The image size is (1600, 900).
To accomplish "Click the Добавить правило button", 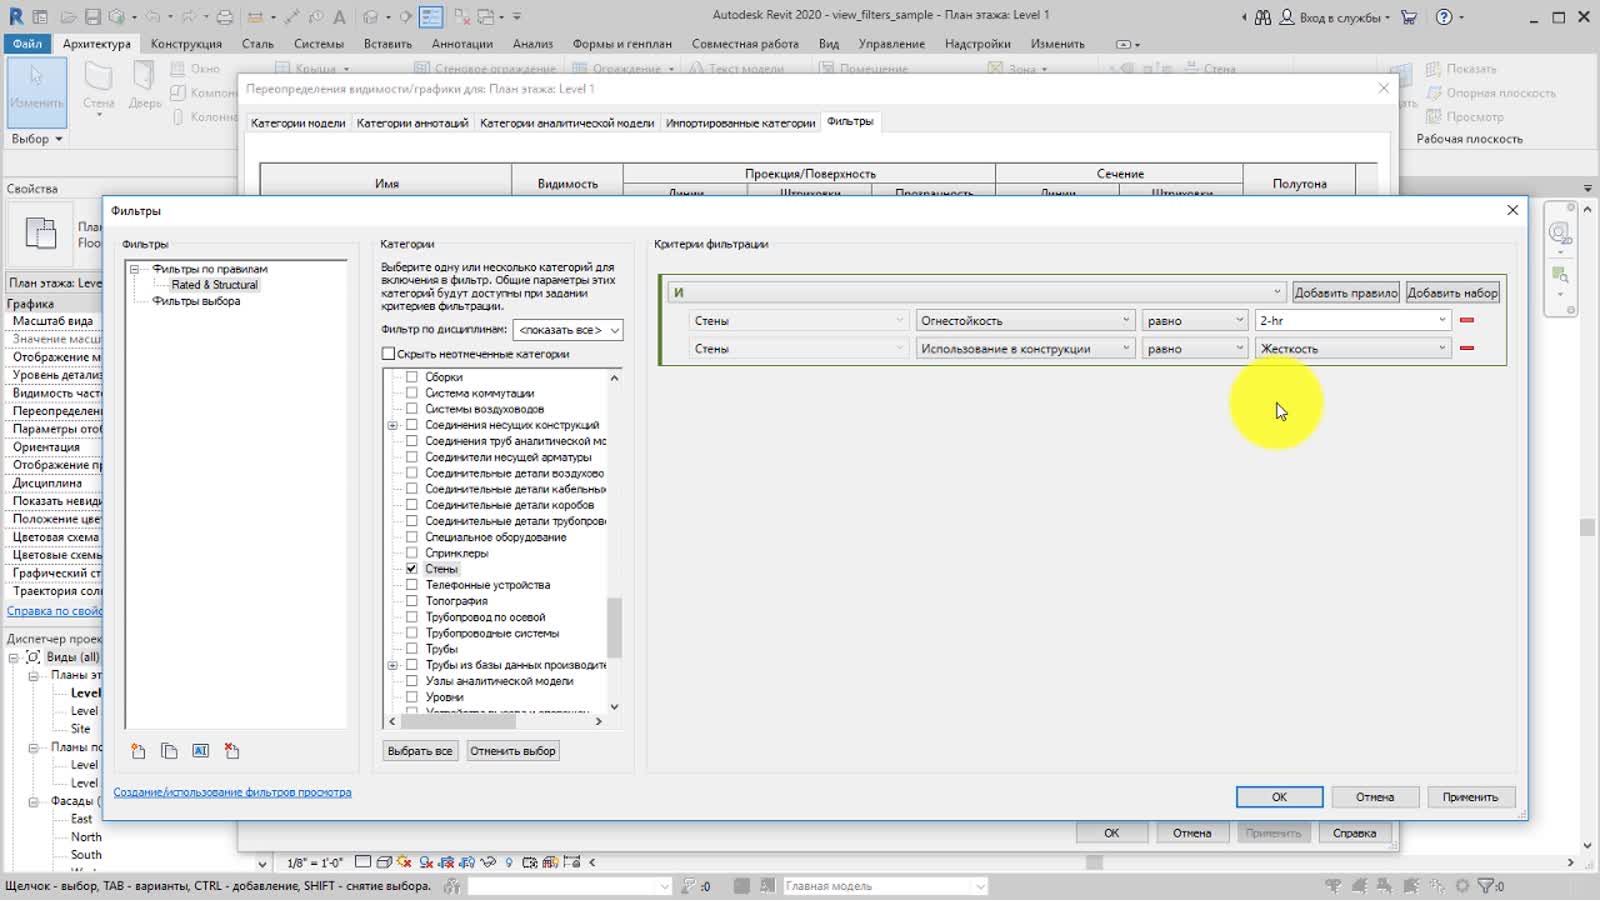I will point(1345,293).
